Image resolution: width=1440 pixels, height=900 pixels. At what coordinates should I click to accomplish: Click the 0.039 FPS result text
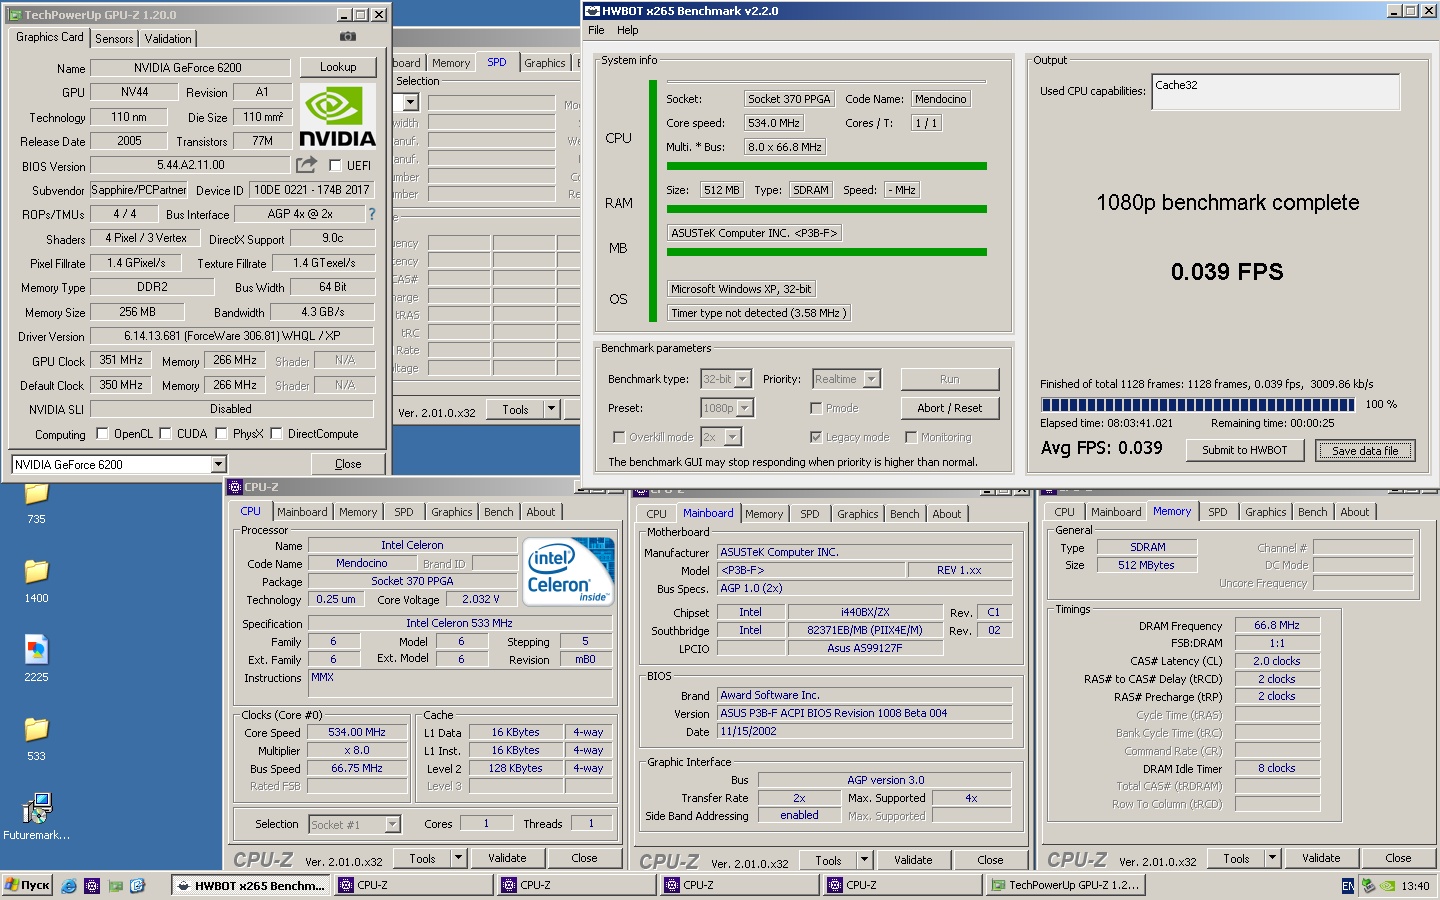coord(1227,272)
